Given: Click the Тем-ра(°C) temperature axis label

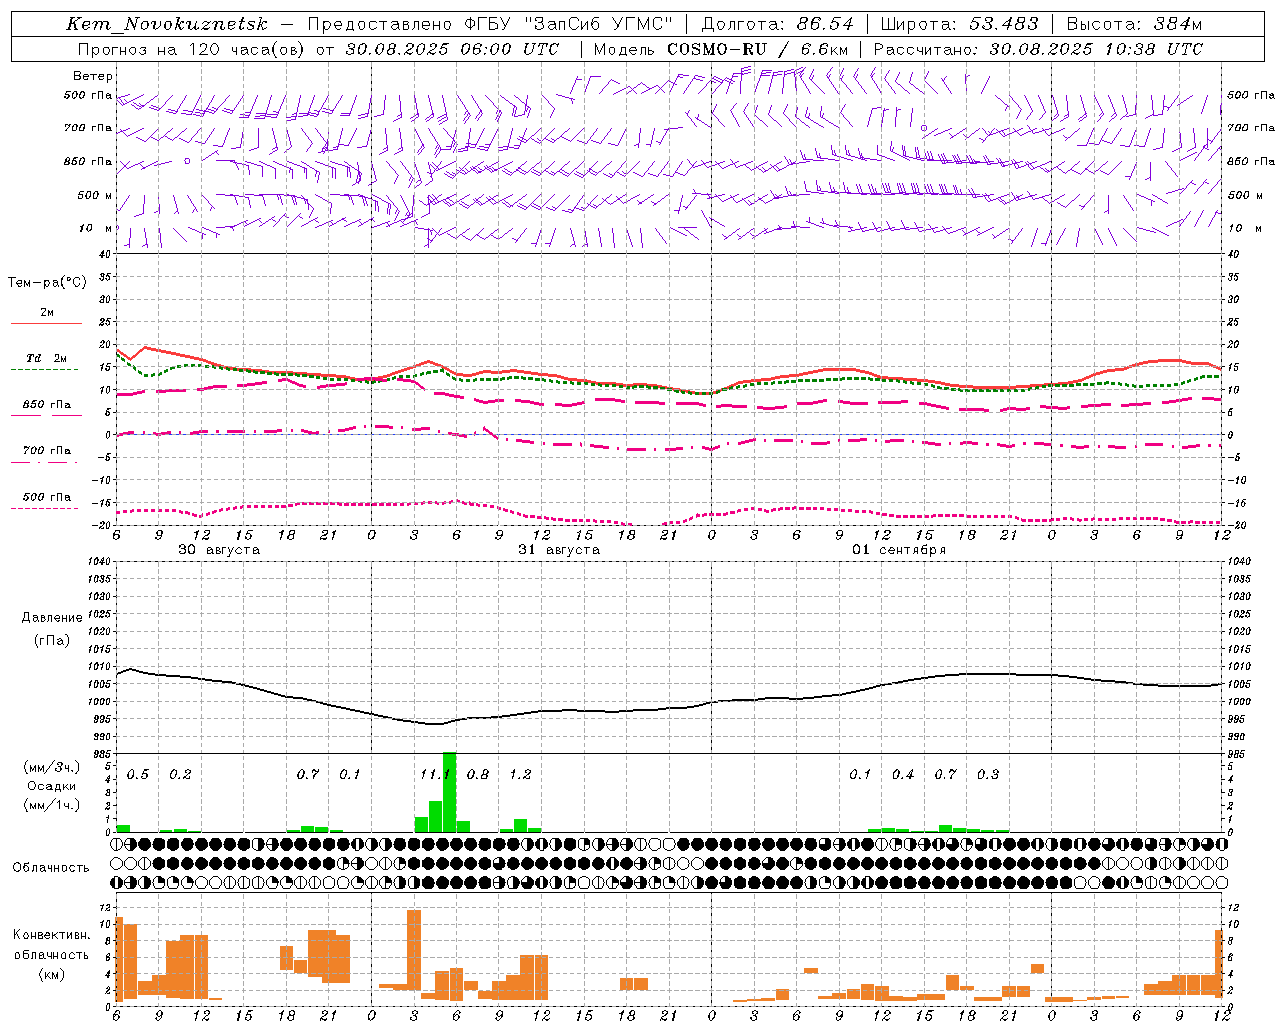Looking at the screenshot, I should coord(47,283).
